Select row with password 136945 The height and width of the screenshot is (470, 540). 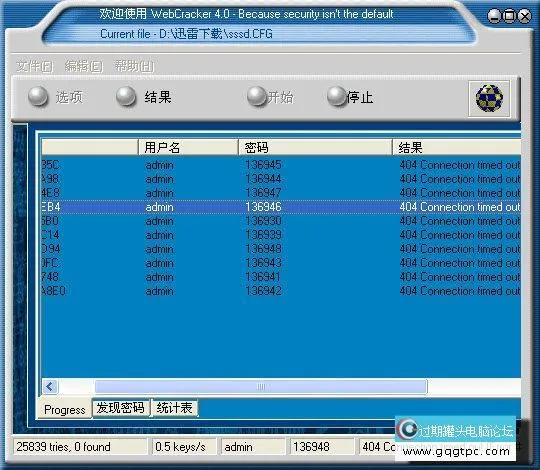(x=281, y=165)
